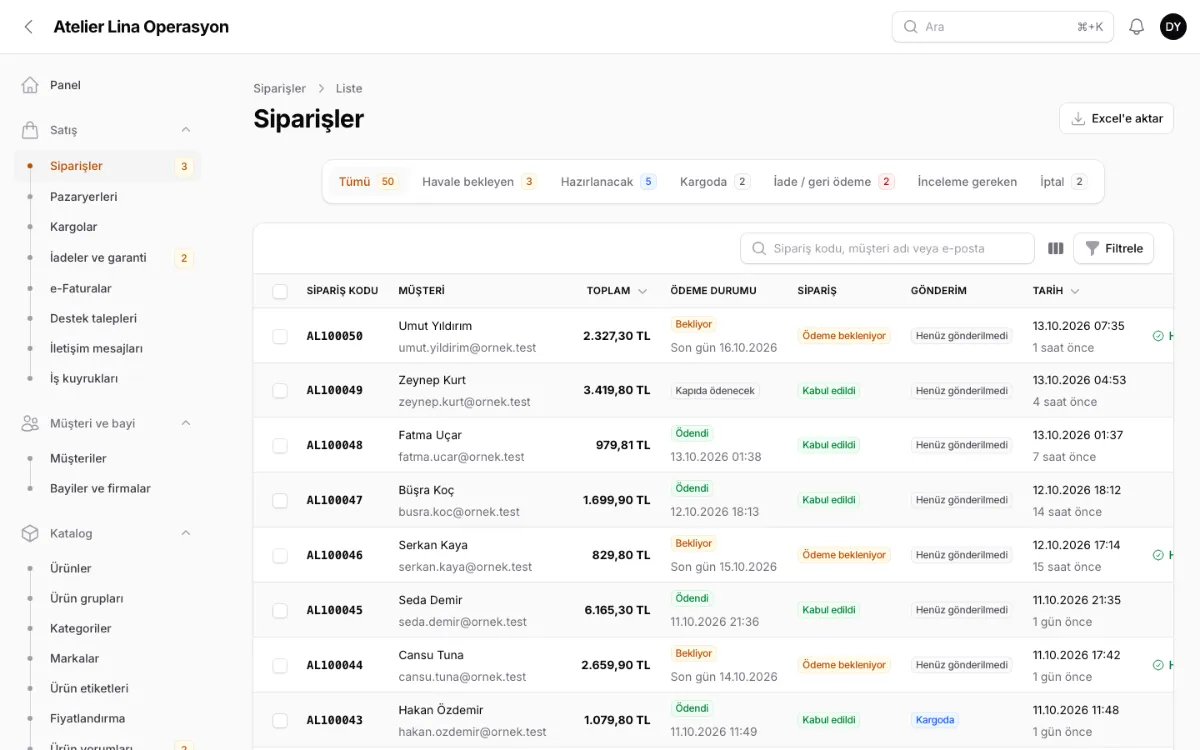This screenshot has width=1200, height=750.
Task: Open the Filtrele button
Action: click(1113, 248)
